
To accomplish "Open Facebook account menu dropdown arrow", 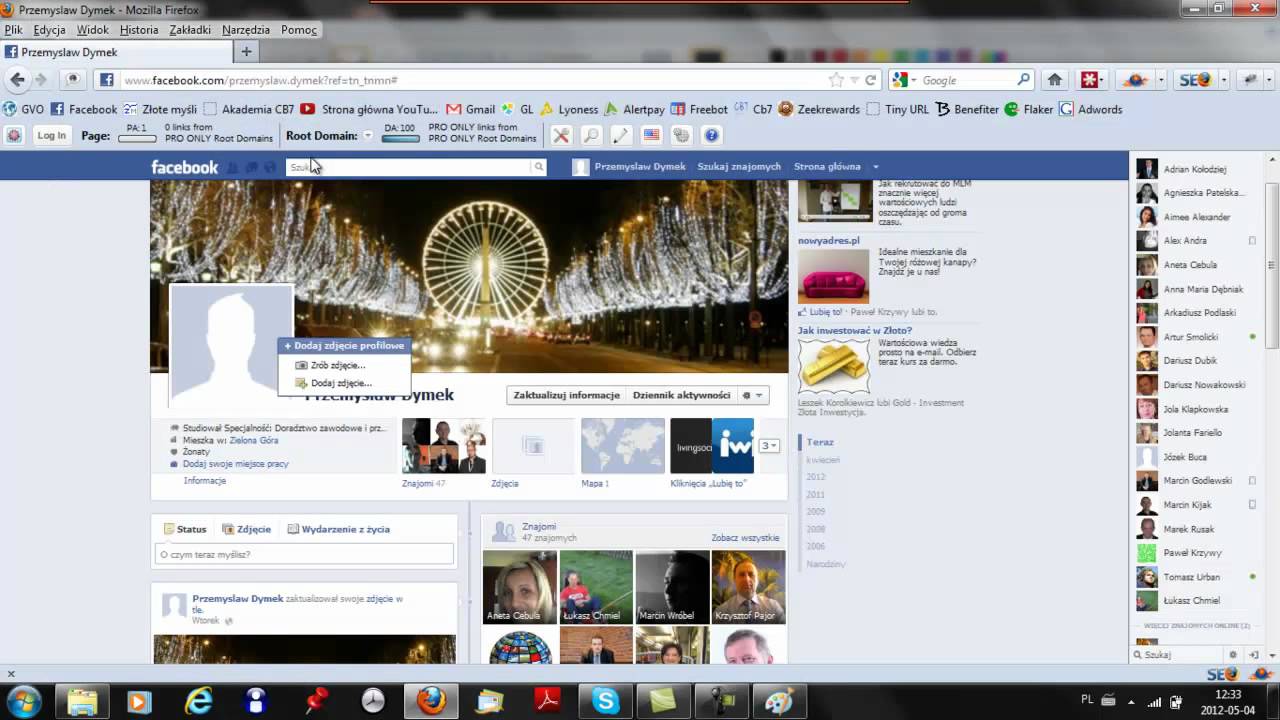I will pyautogui.click(x=875, y=167).
